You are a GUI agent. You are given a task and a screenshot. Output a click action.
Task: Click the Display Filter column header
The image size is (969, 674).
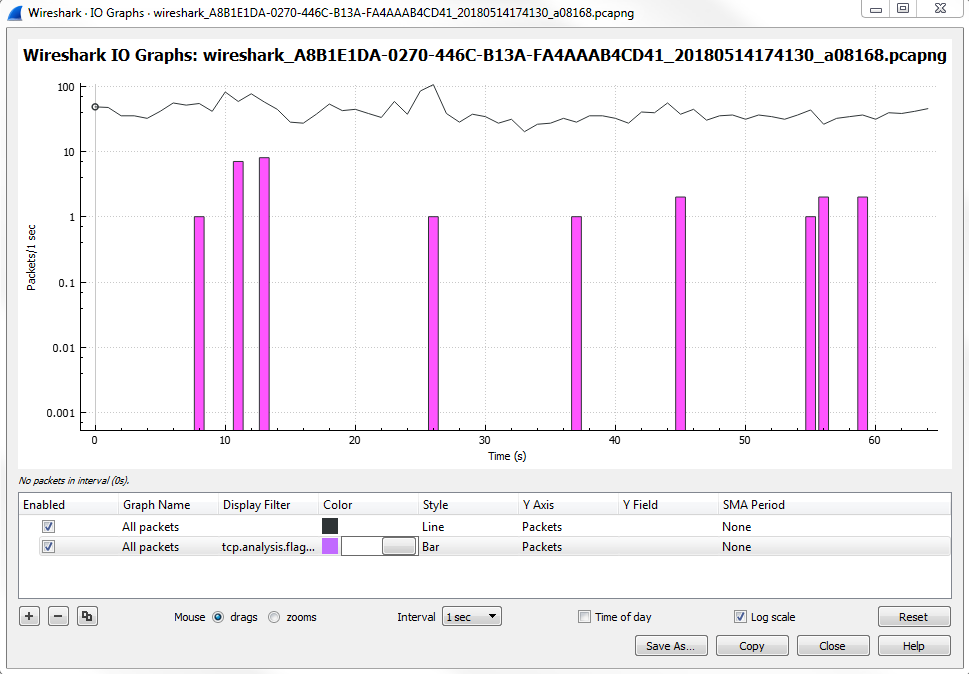point(268,505)
